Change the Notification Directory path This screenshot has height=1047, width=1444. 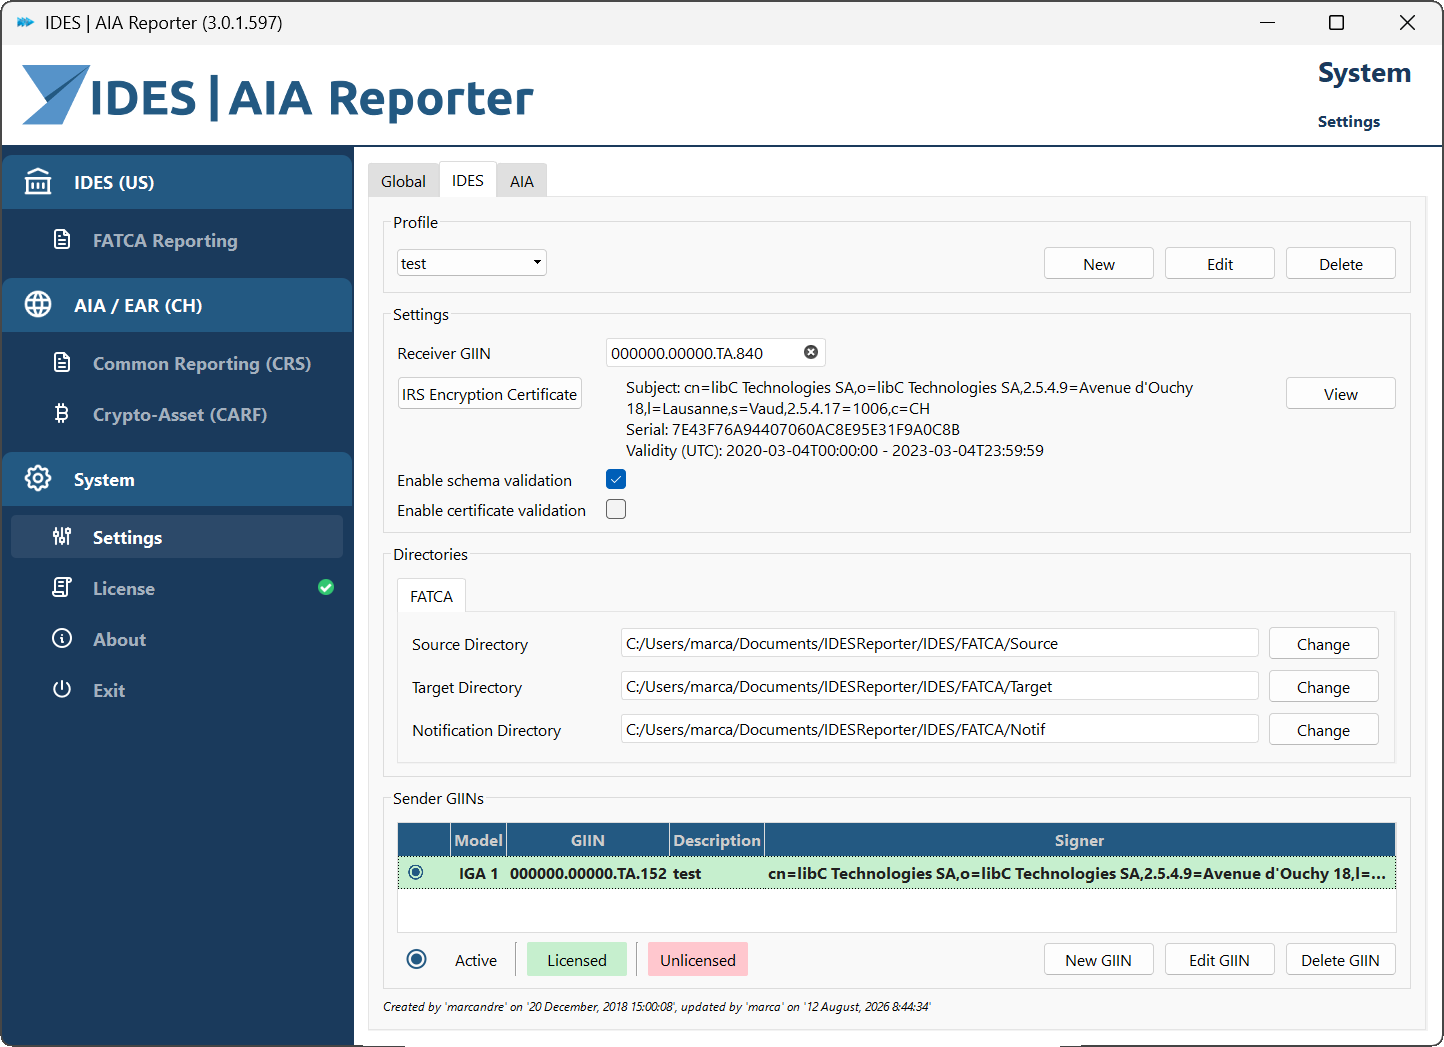[x=1324, y=730]
